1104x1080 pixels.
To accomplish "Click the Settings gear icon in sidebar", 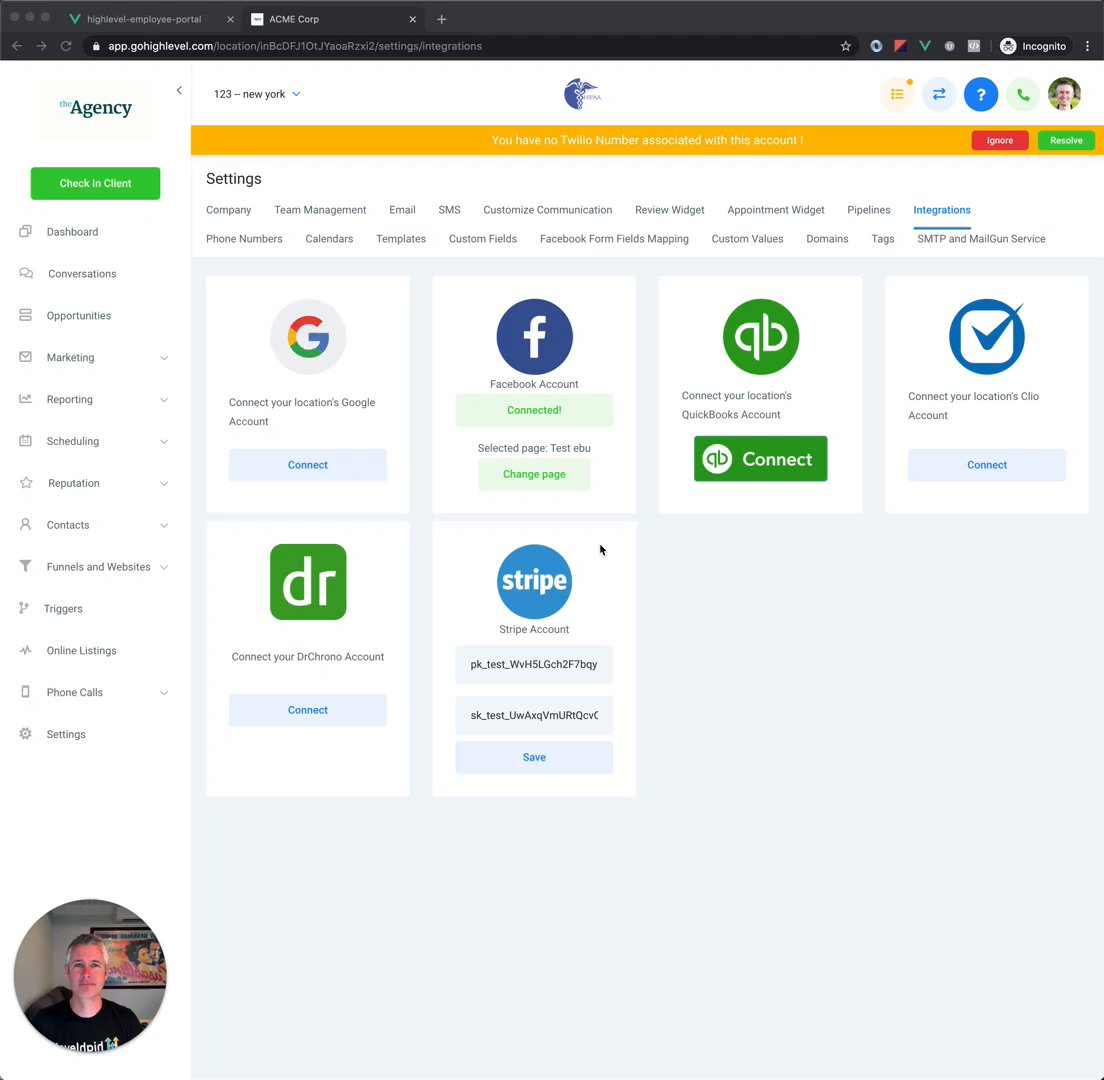I will point(25,734).
